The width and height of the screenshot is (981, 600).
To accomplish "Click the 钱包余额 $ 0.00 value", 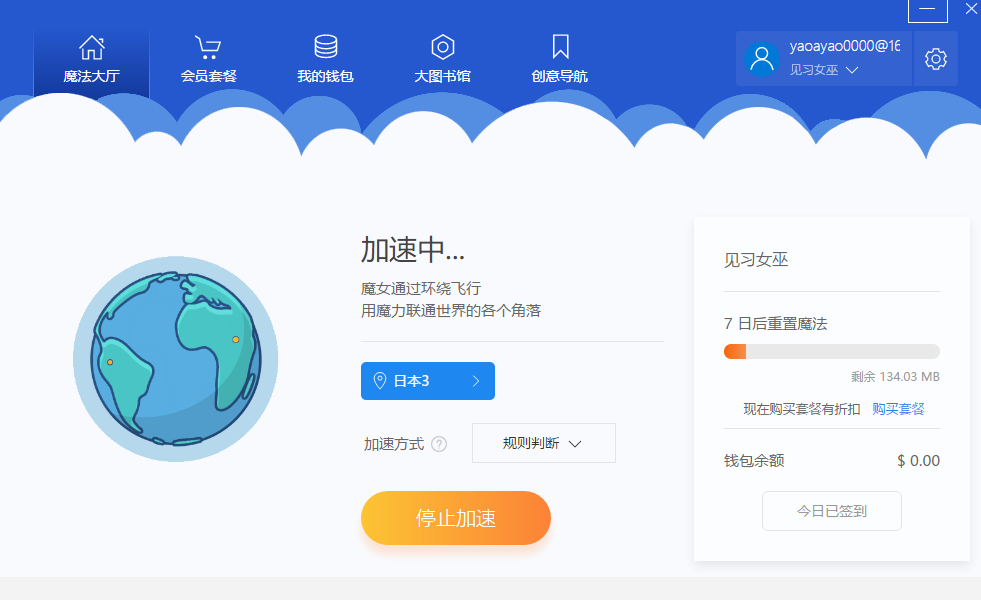I will (x=918, y=461).
